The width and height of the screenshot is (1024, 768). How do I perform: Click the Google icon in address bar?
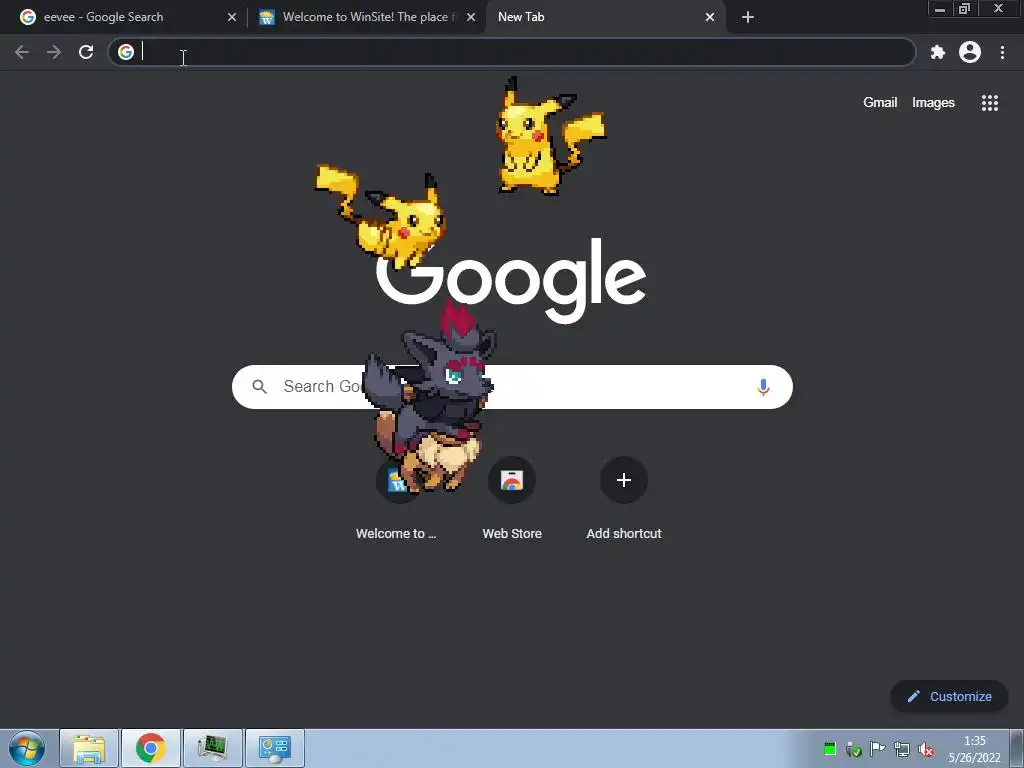pos(126,52)
